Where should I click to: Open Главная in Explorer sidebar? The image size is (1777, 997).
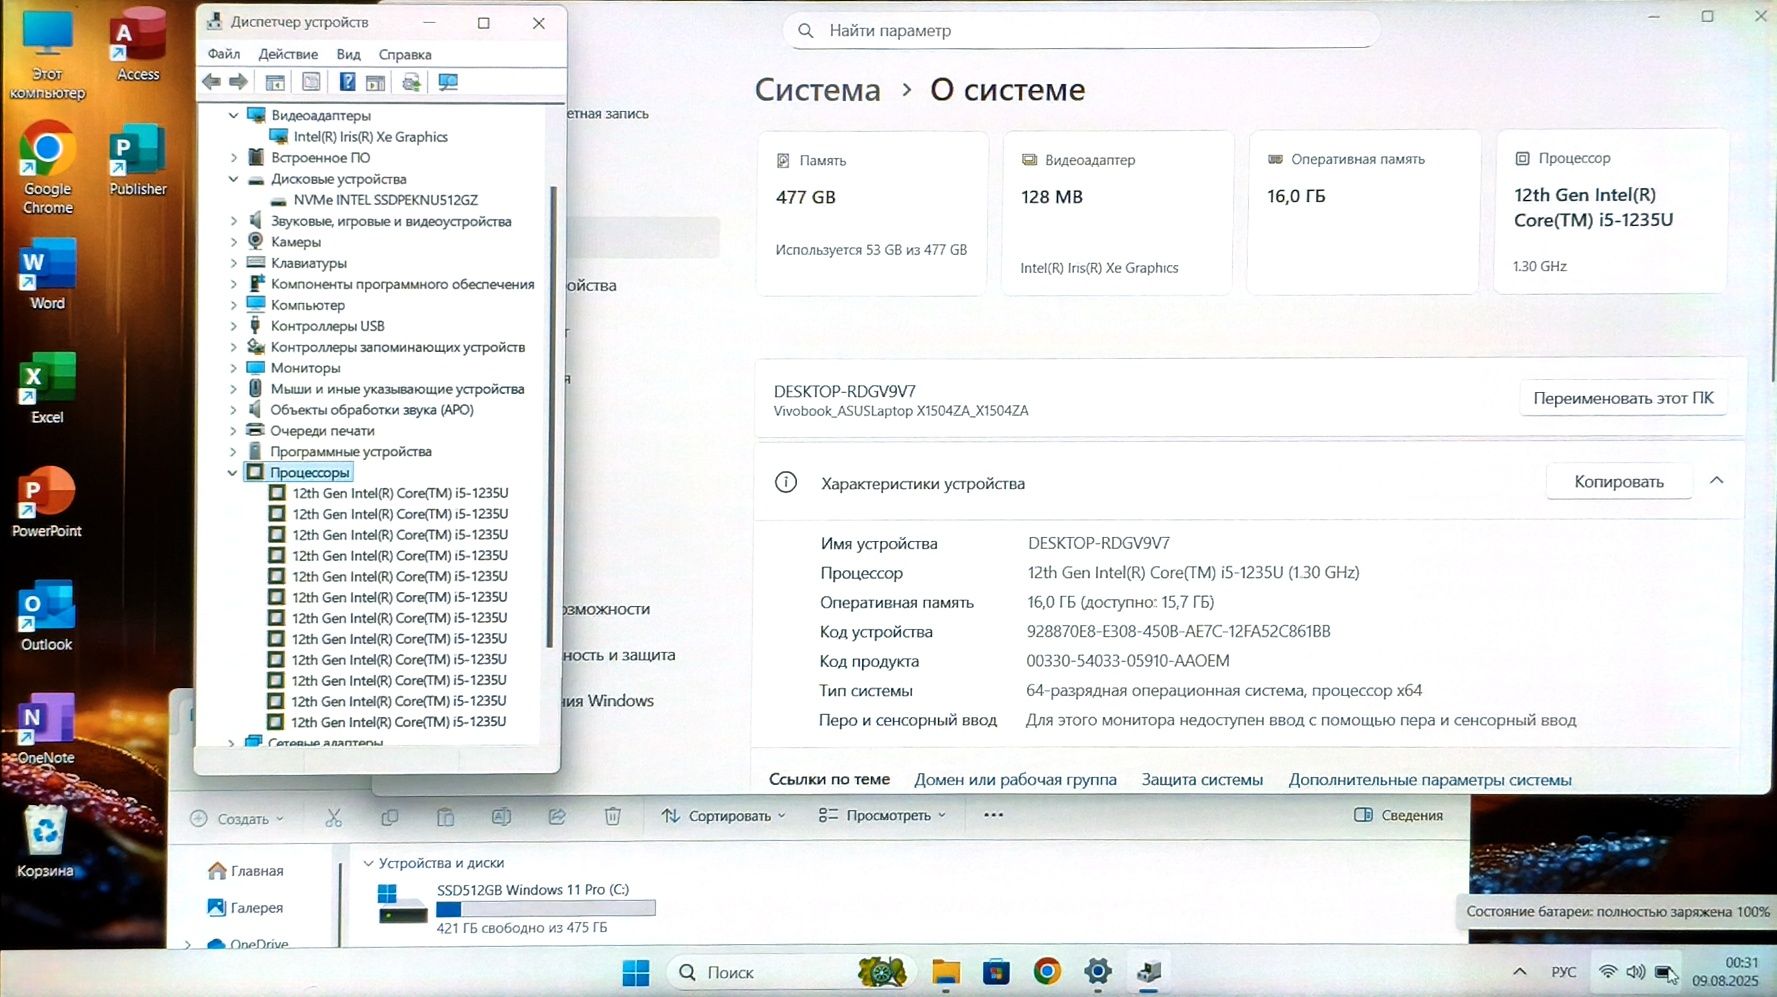pos(246,871)
